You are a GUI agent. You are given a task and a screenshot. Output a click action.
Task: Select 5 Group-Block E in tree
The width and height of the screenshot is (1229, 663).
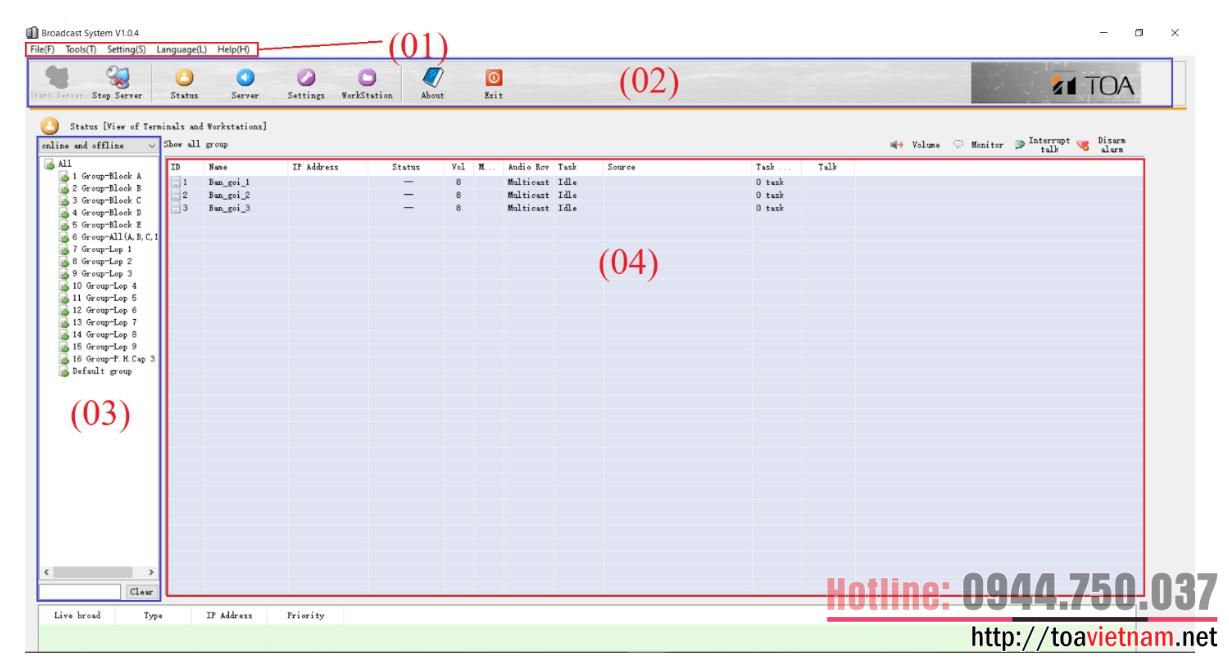105,224
